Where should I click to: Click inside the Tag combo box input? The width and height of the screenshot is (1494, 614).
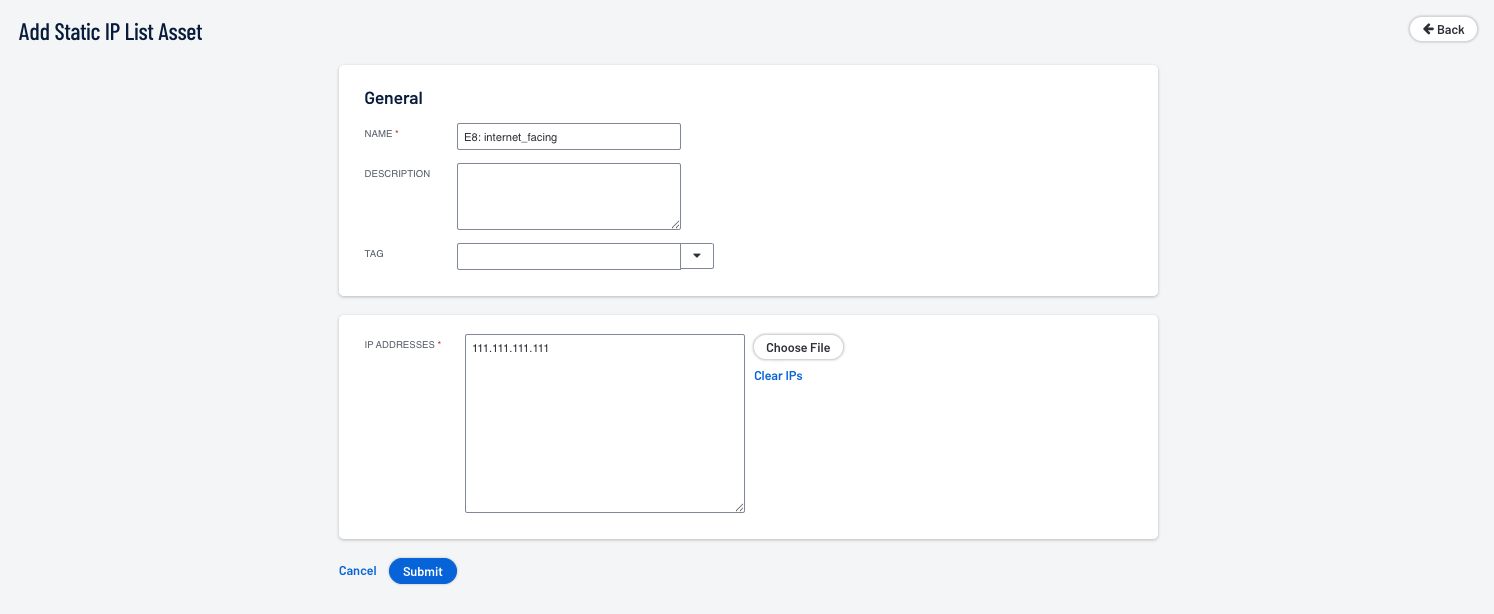568,256
